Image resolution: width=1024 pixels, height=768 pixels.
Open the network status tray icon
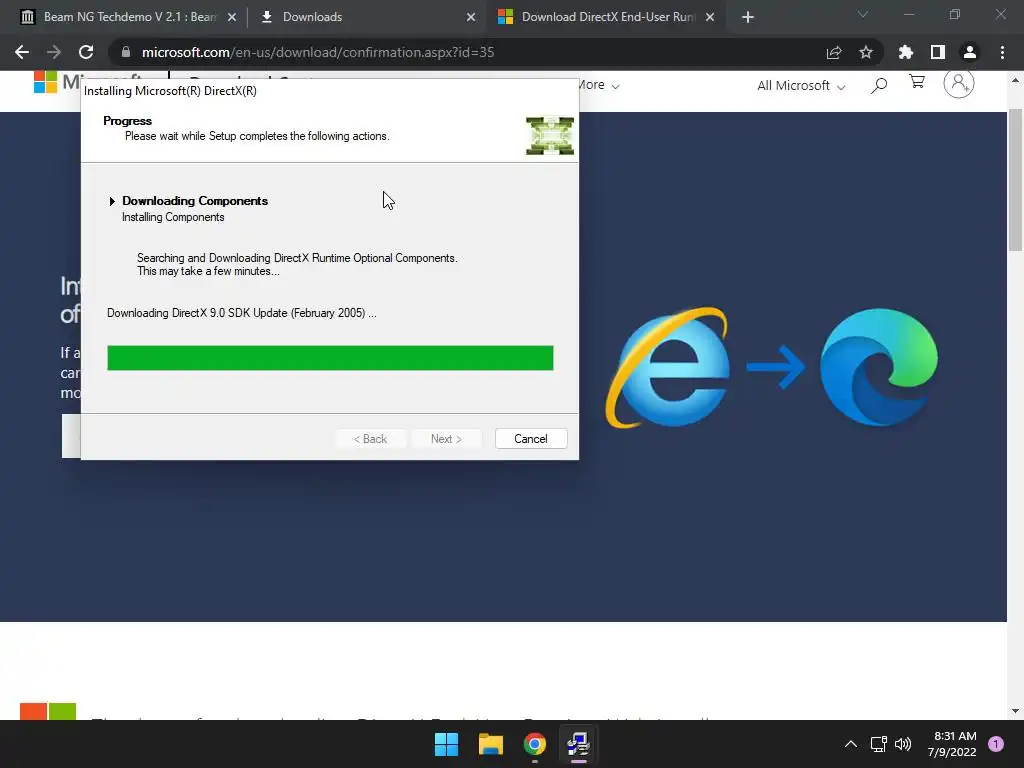coord(879,744)
